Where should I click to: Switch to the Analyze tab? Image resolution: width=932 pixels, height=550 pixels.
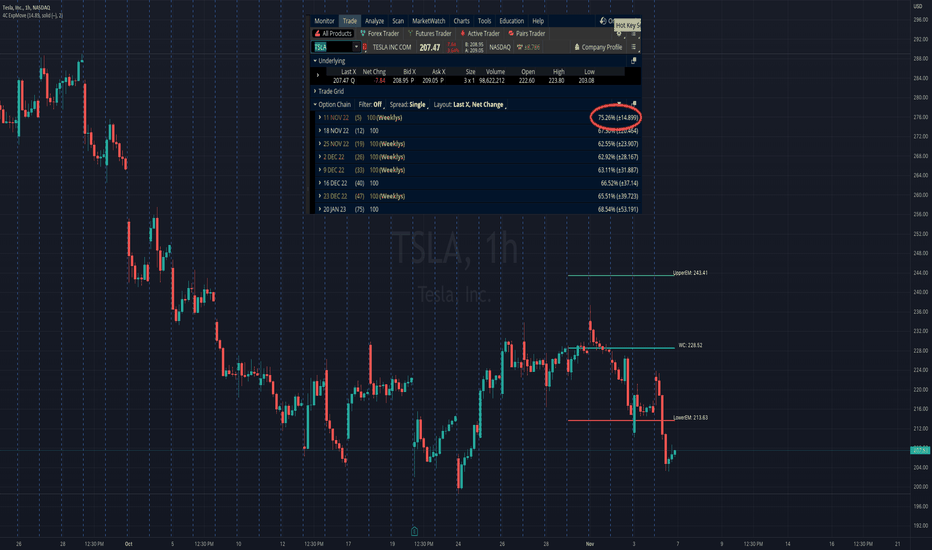point(374,21)
